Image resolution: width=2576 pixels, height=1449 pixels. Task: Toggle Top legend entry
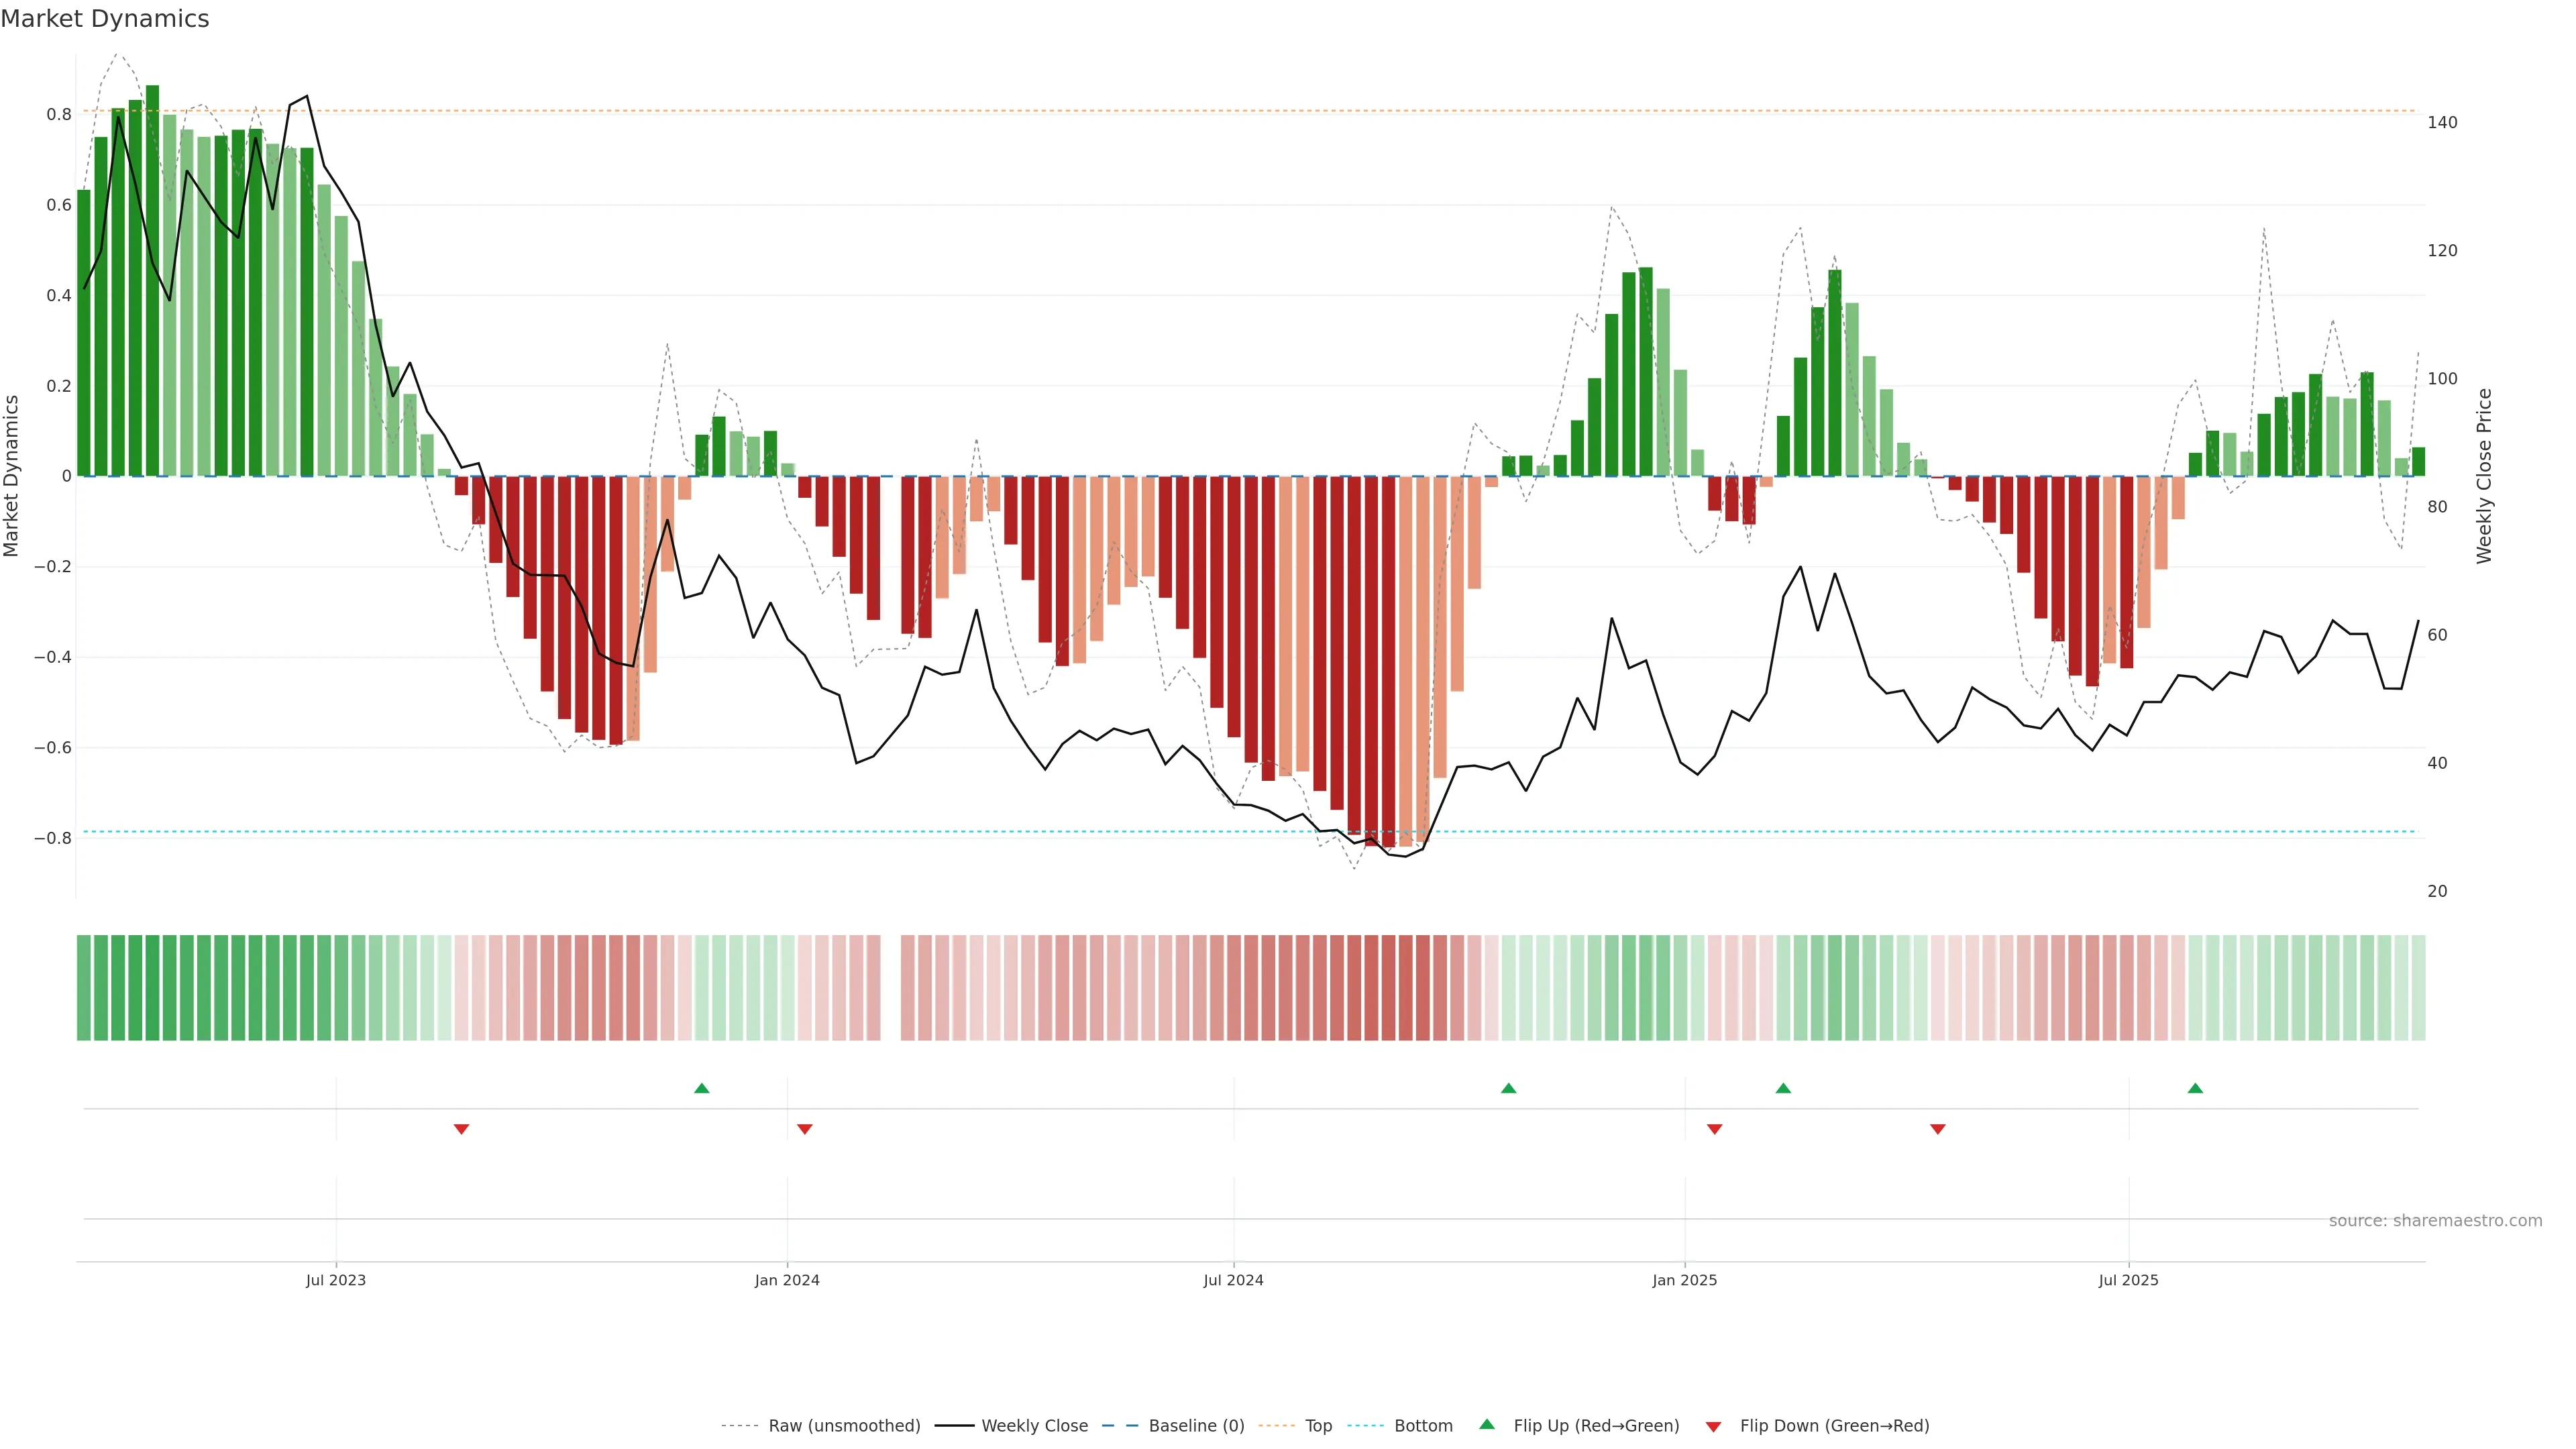(1318, 1426)
